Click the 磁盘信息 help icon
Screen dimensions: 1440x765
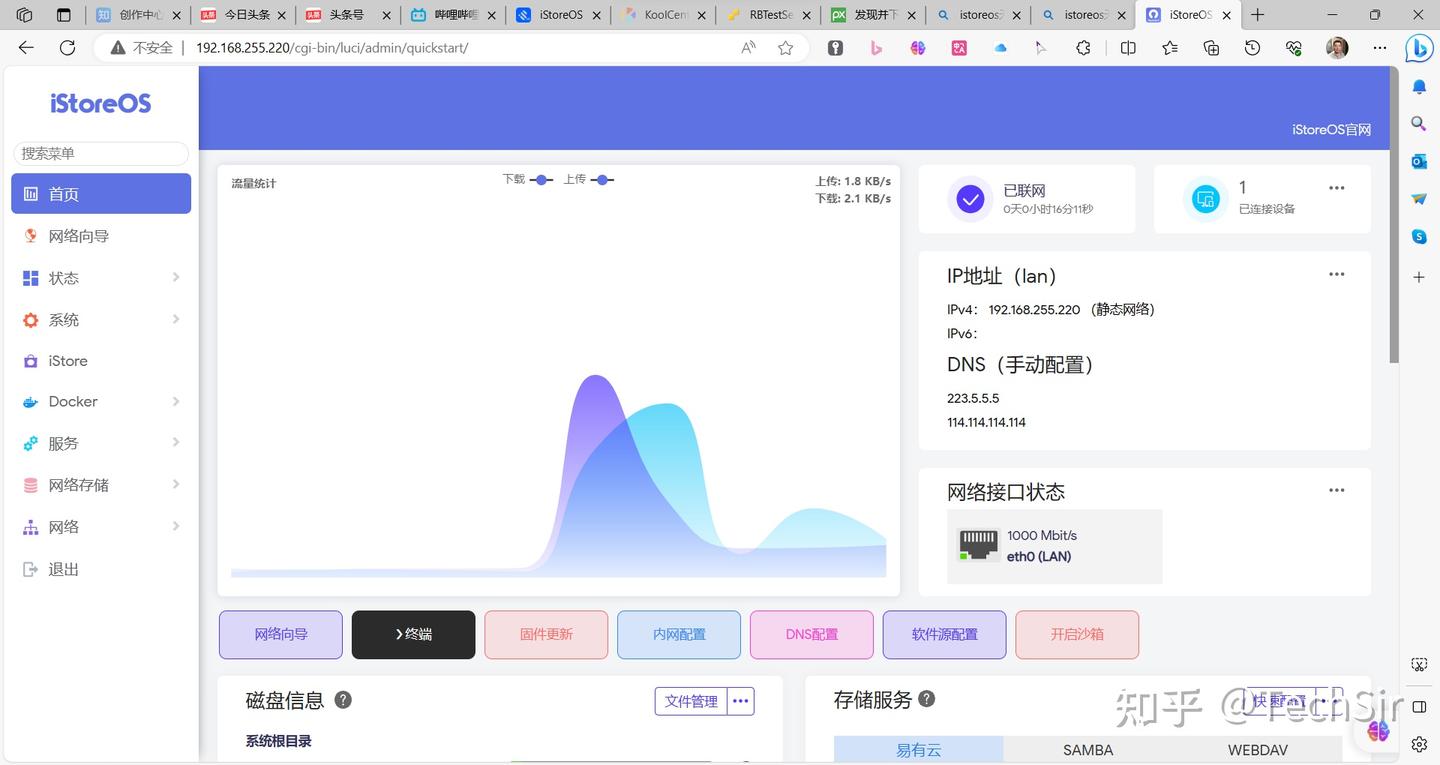pyautogui.click(x=343, y=700)
